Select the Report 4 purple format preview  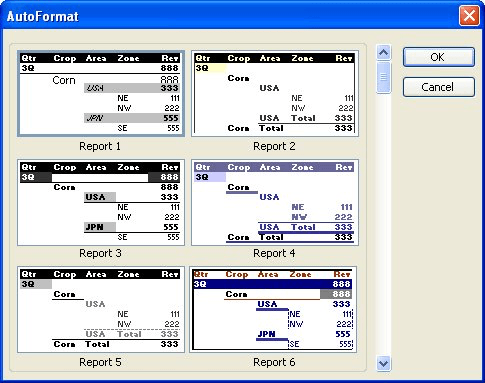pos(275,203)
